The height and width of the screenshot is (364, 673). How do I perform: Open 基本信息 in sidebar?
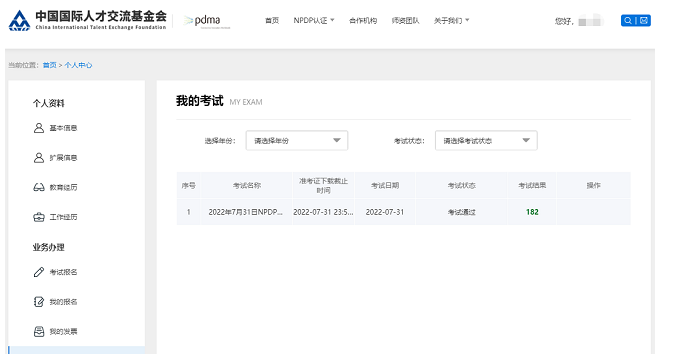[x=63, y=128]
